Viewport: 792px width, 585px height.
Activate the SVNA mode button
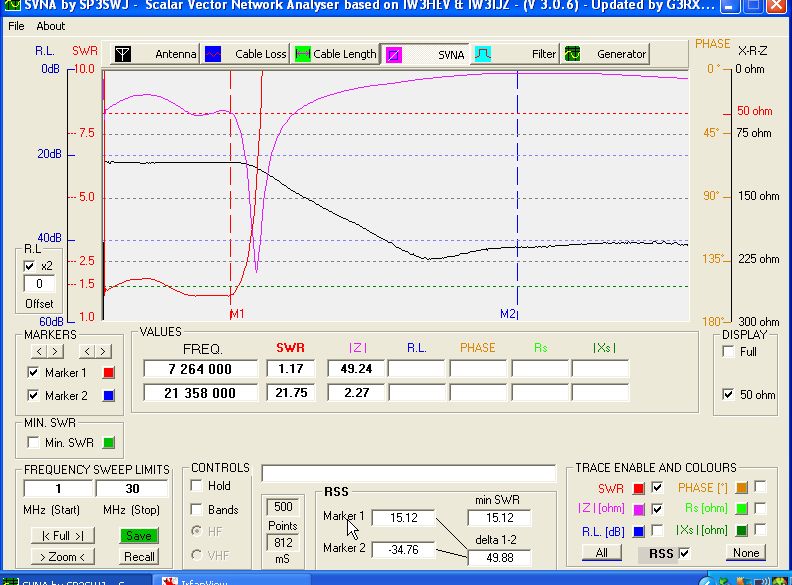(425, 54)
